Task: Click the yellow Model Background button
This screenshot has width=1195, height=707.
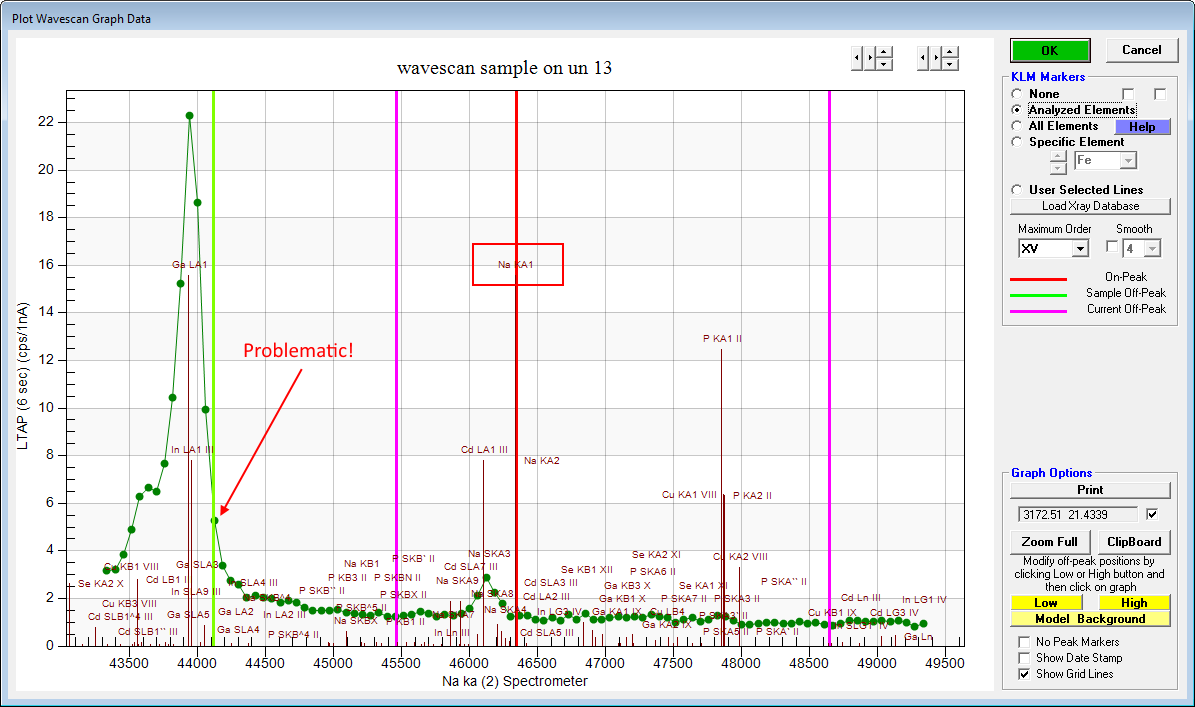Action: tap(1090, 619)
